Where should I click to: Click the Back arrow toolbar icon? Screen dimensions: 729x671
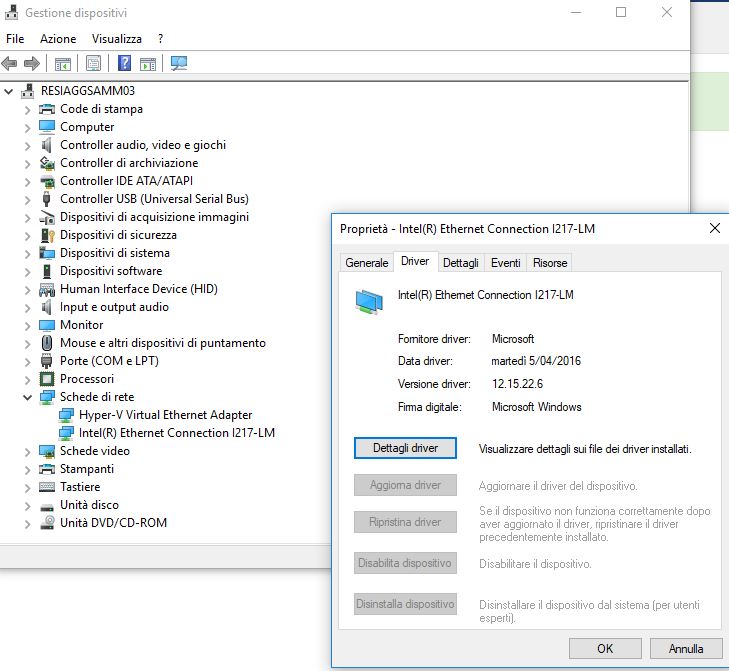9,63
